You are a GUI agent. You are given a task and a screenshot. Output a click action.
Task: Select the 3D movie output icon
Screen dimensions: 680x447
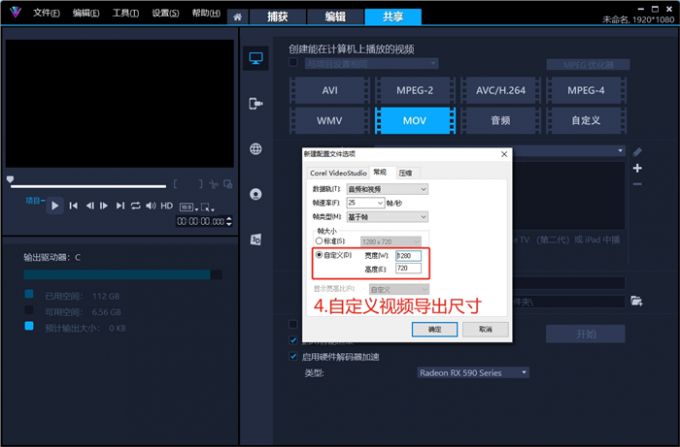pyautogui.click(x=256, y=239)
